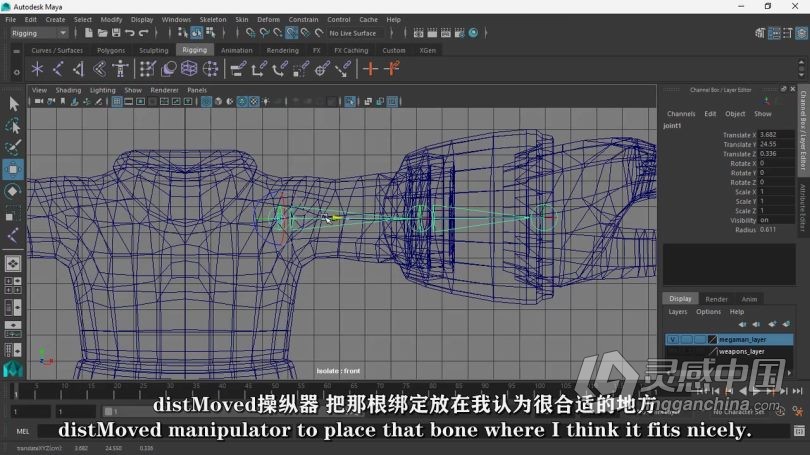
Task: Open the viewport Panels menu
Action: (197, 90)
